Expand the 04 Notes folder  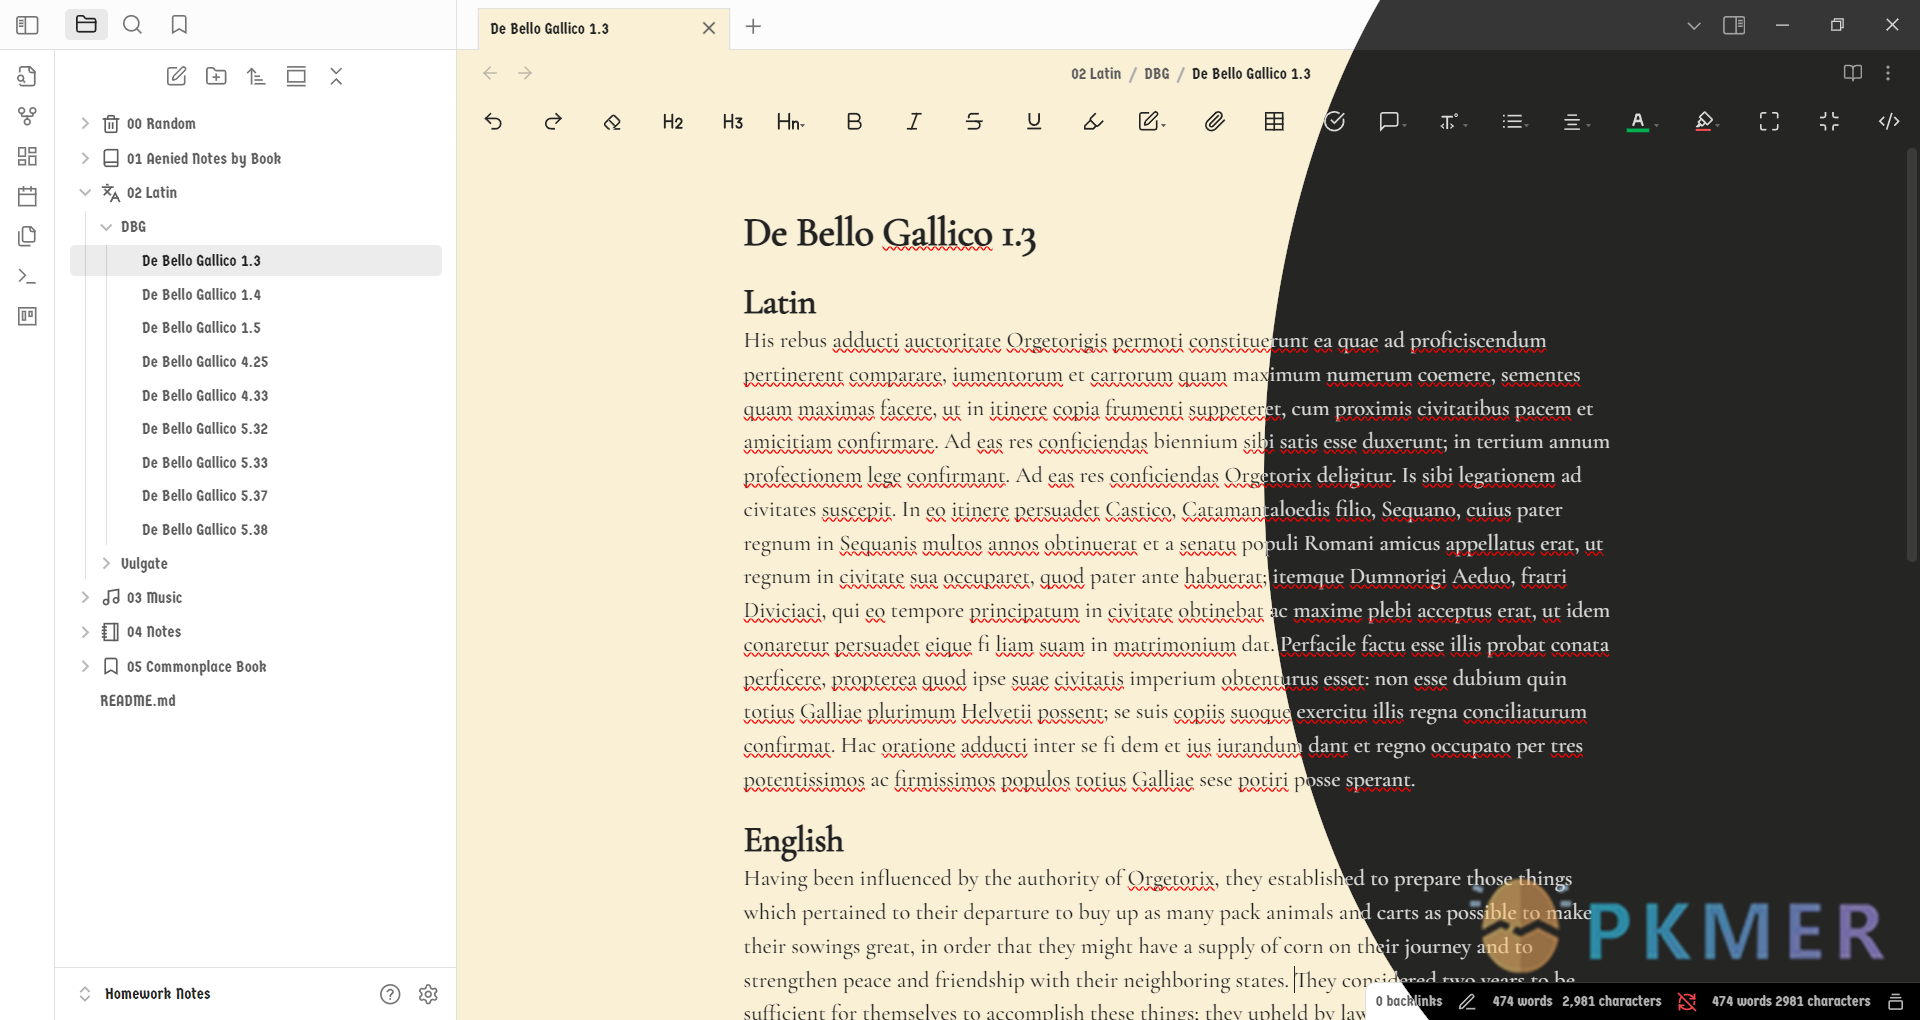coord(85,631)
